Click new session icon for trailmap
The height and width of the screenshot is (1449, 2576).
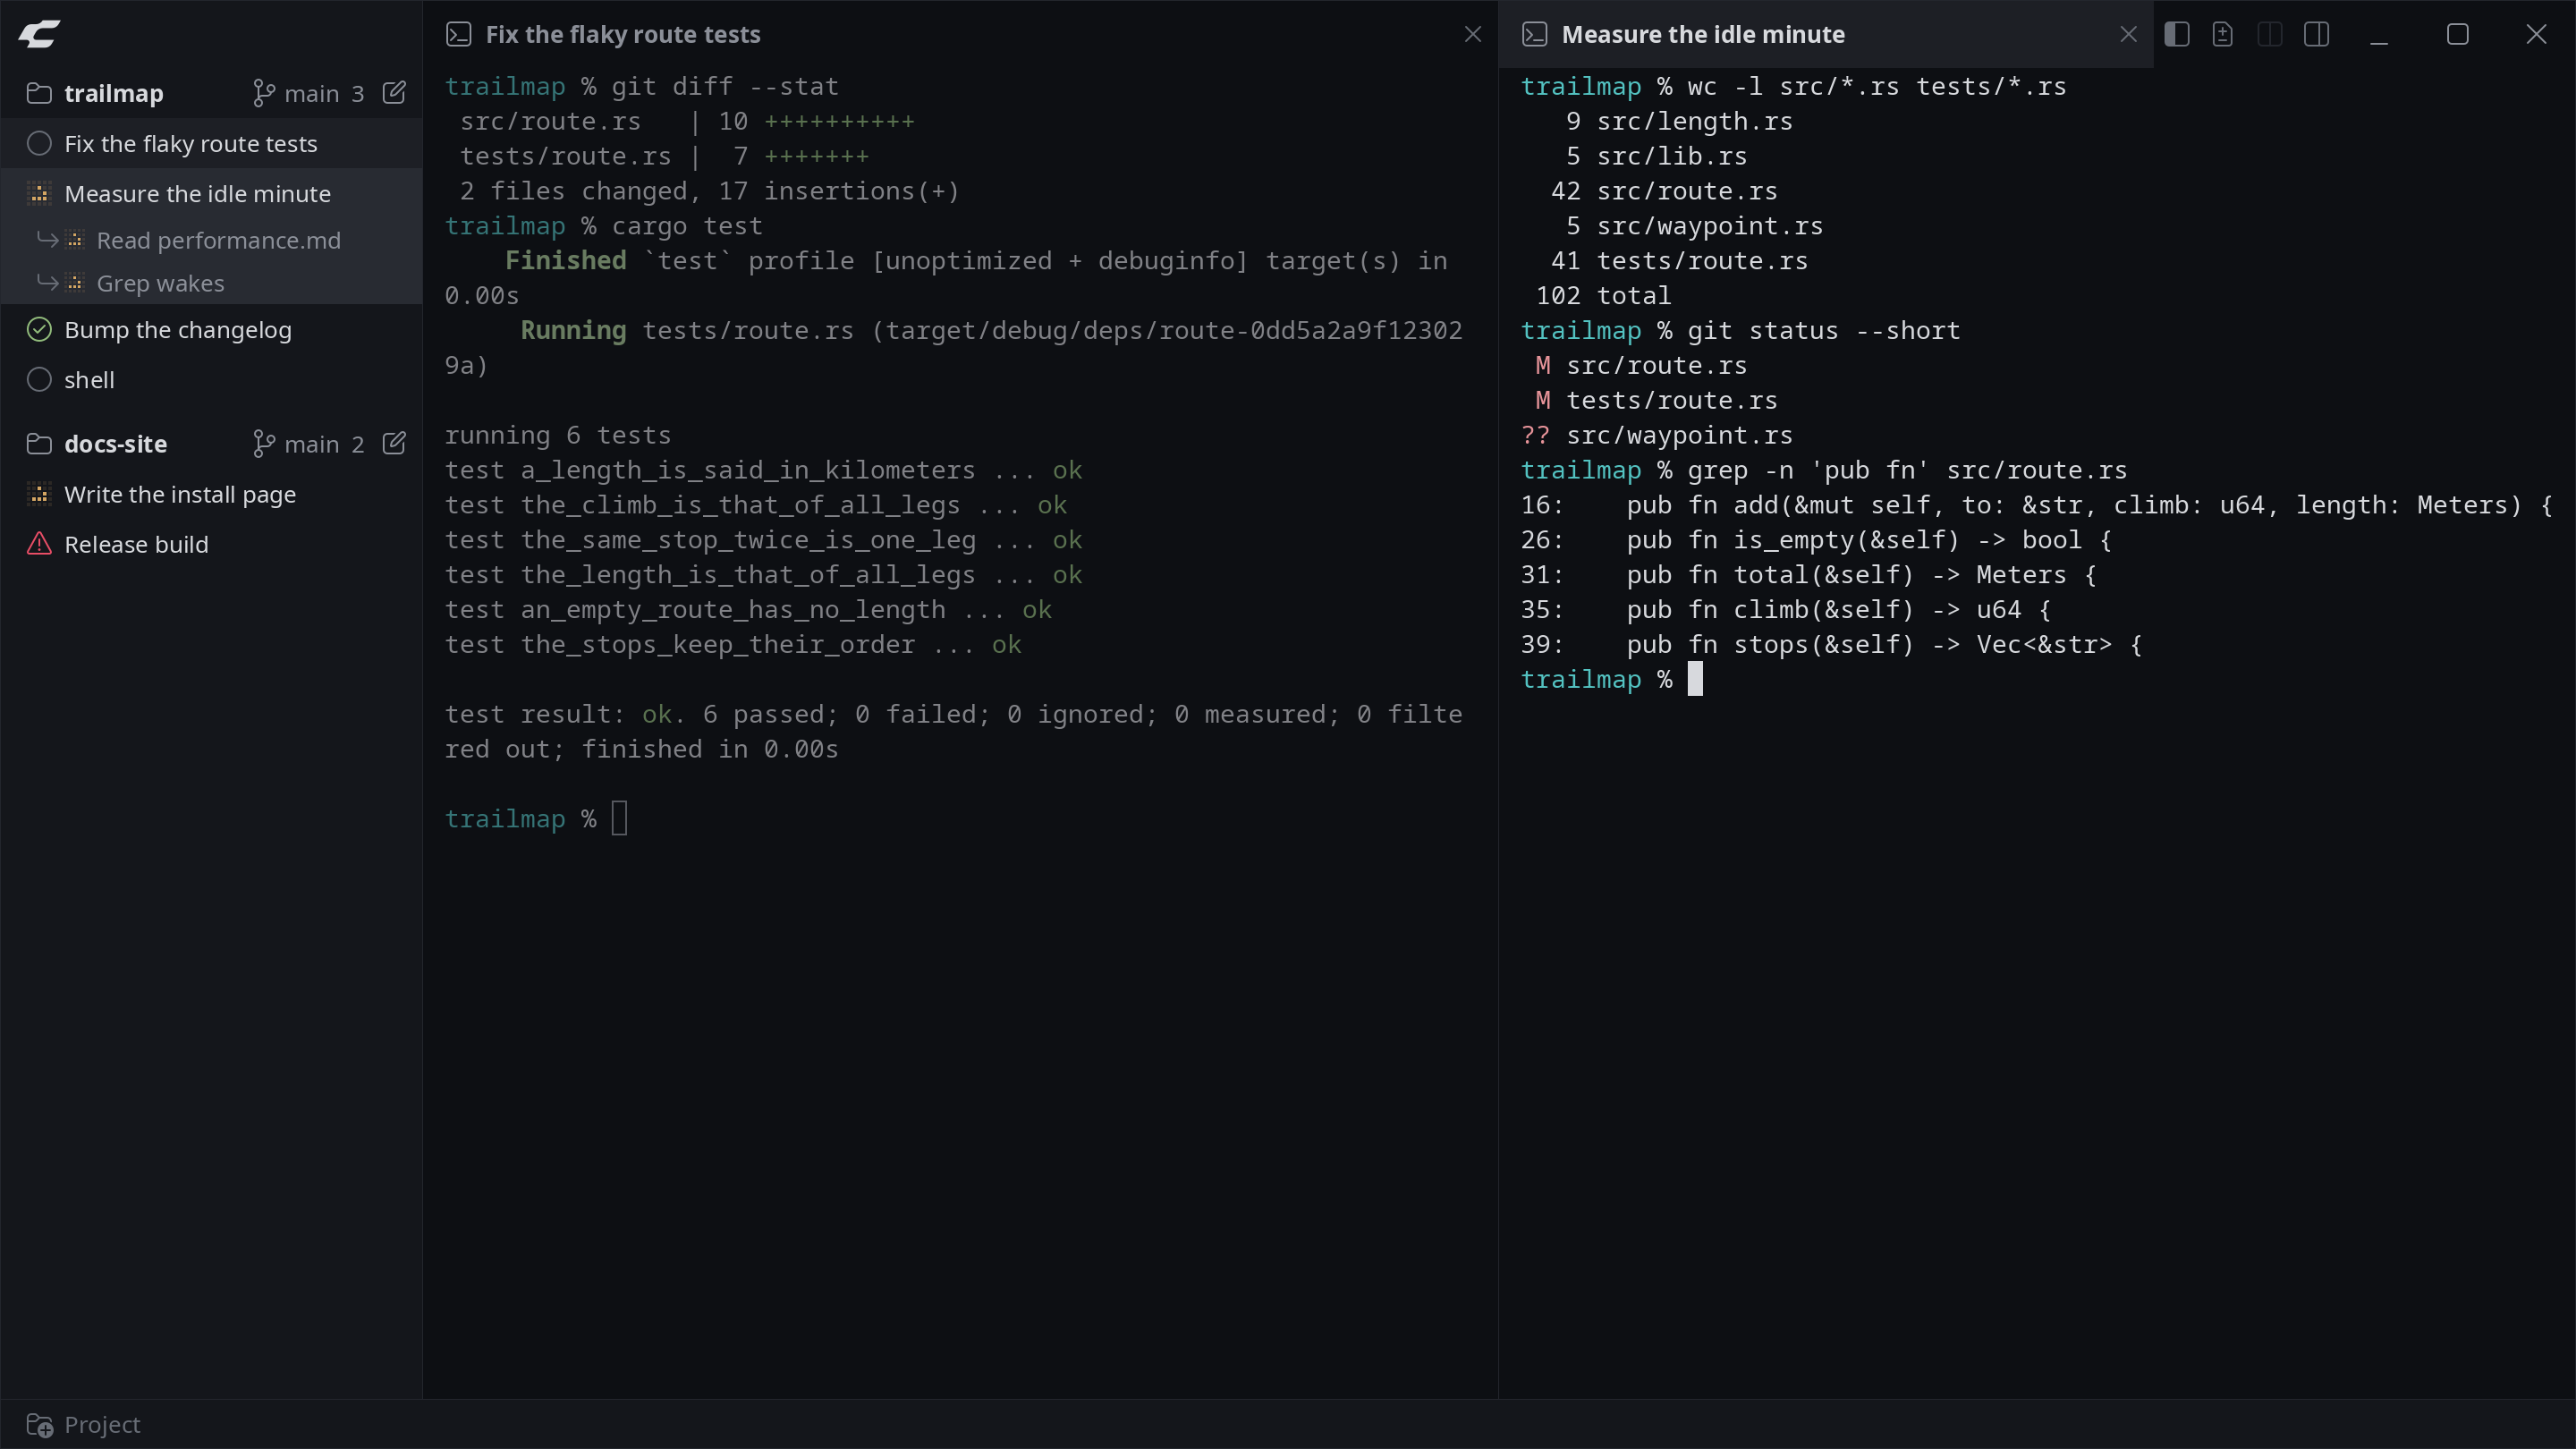tap(394, 93)
